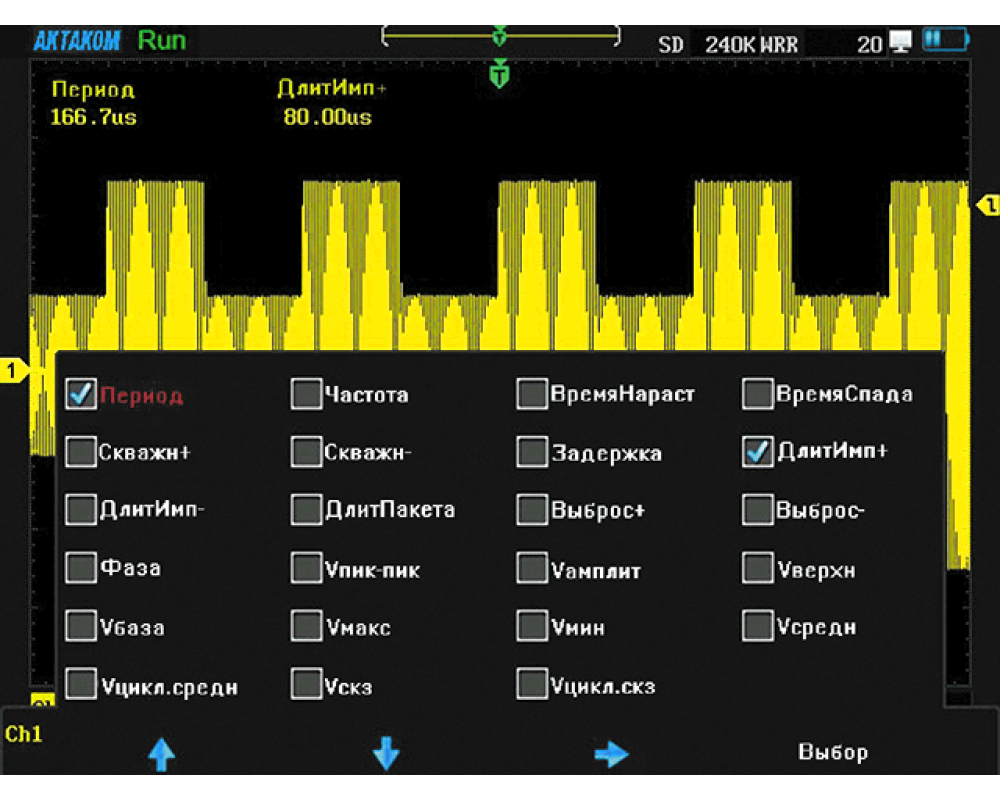1000x800 pixels.
Task: Click the trigger level marker on right edge
Action: click(987, 204)
